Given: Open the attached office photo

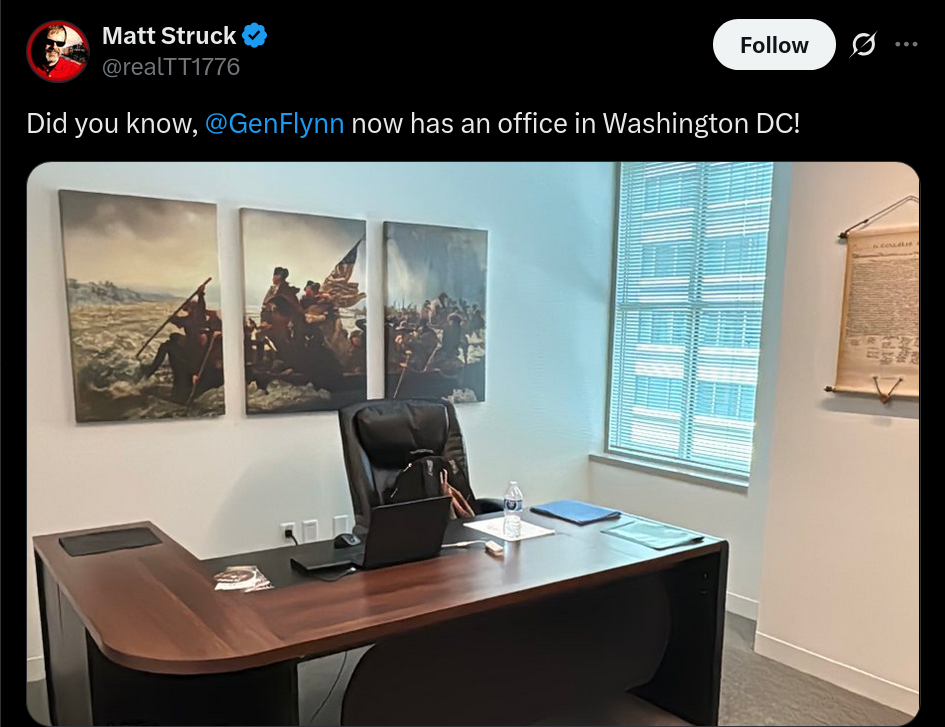Looking at the screenshot, I should (473, 444).
